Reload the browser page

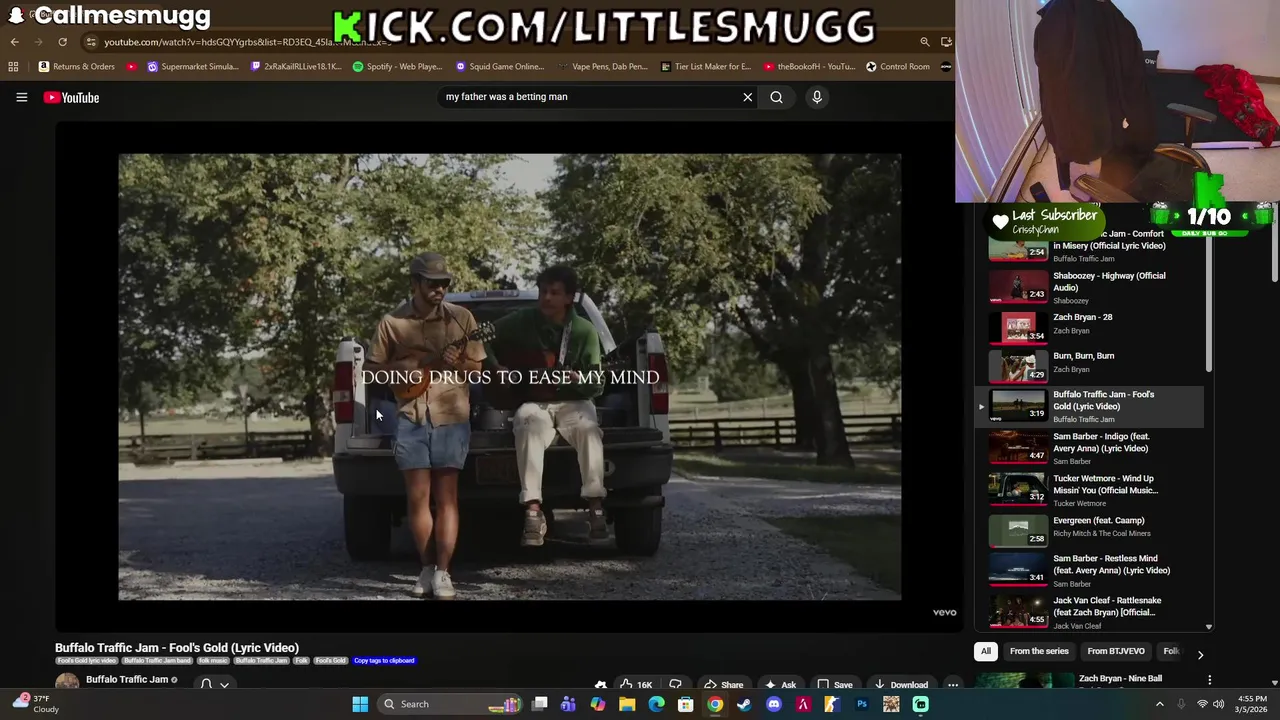(x=62, y=42)
